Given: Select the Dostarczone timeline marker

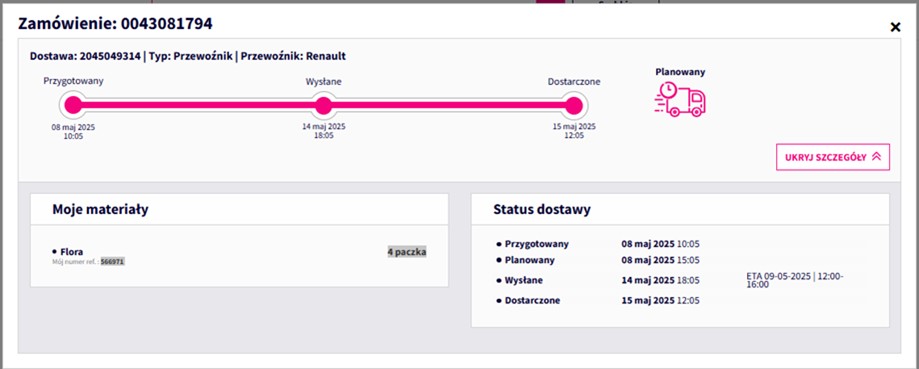Looking at the screenshot, I should pyautogui.click(x=574, y=105).
